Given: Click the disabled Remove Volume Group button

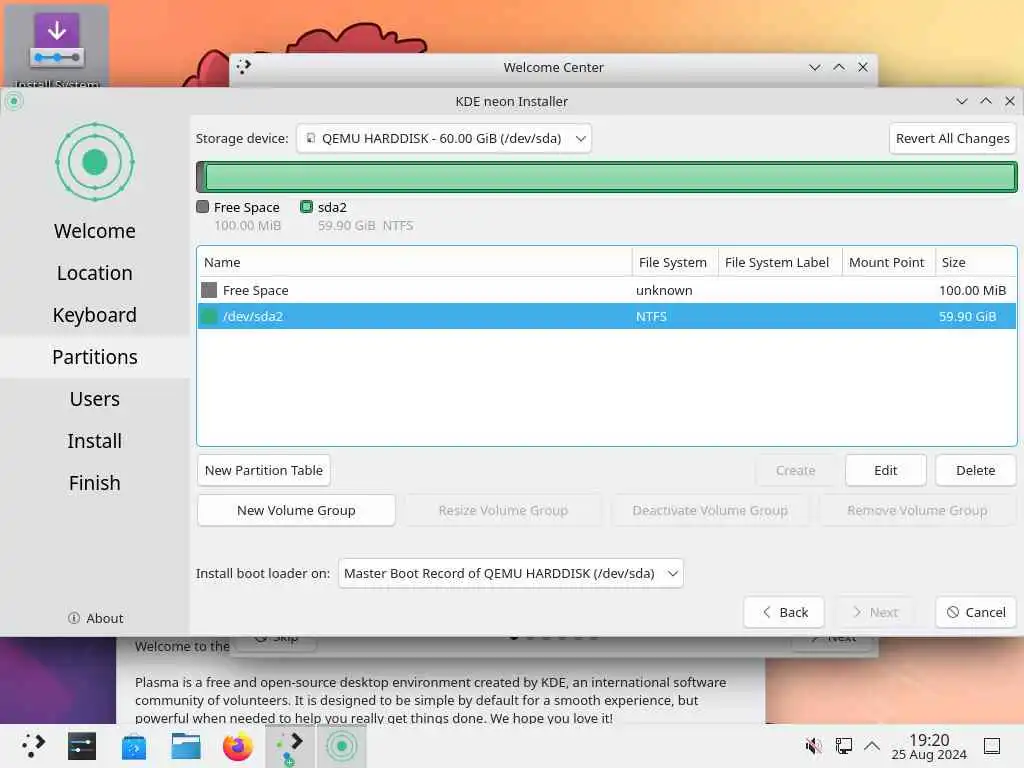Looking at the screenshot, I should tap(917, 510).
